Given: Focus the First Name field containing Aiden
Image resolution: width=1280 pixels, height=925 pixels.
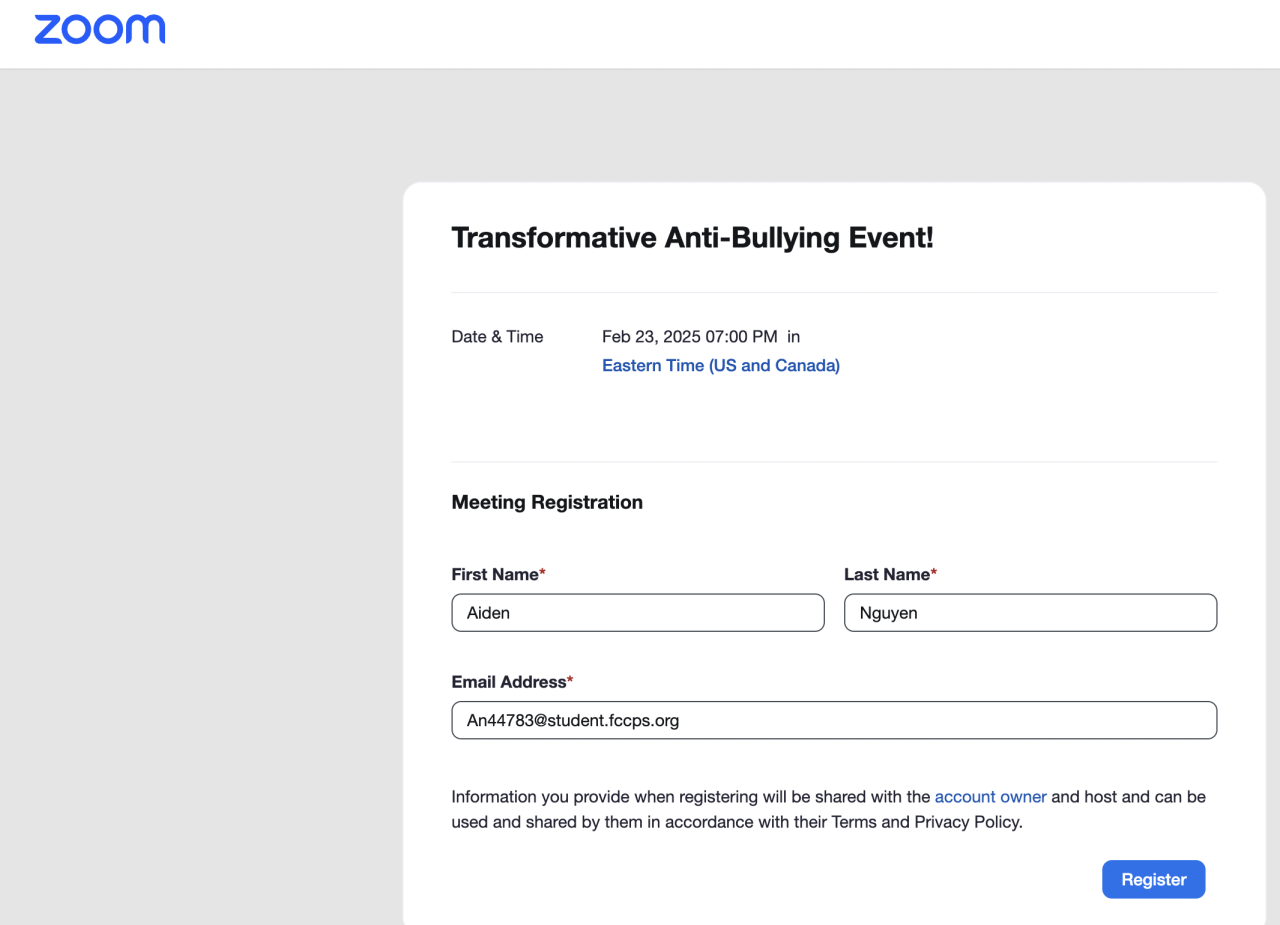Looking at the screenshot, I should [x=637, y=613].
